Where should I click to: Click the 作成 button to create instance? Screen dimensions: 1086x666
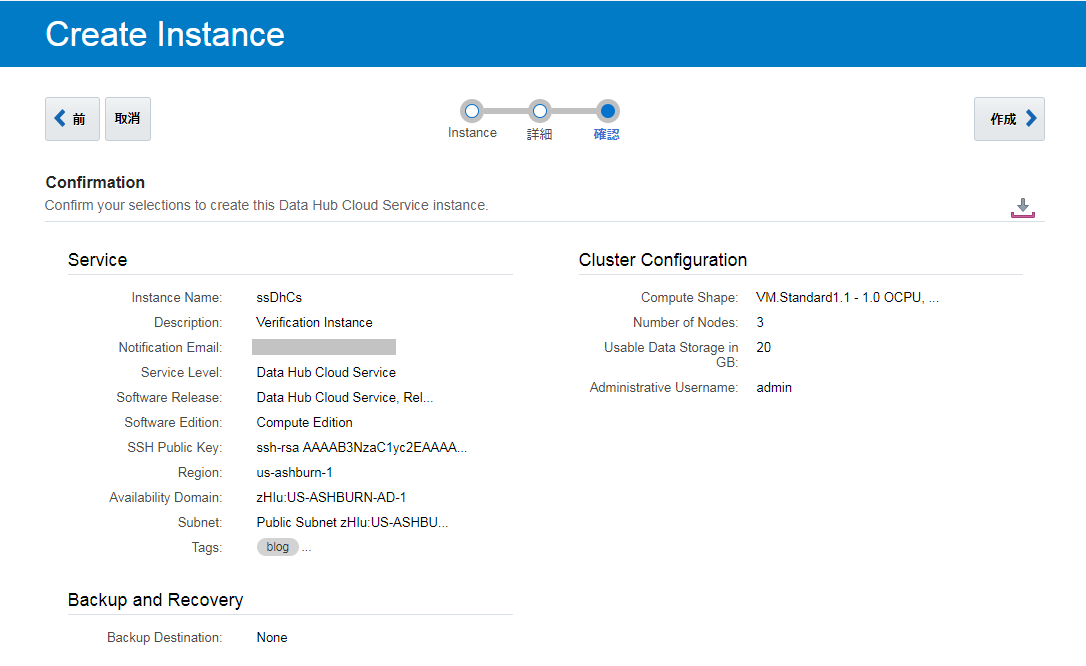[1009, 119]
